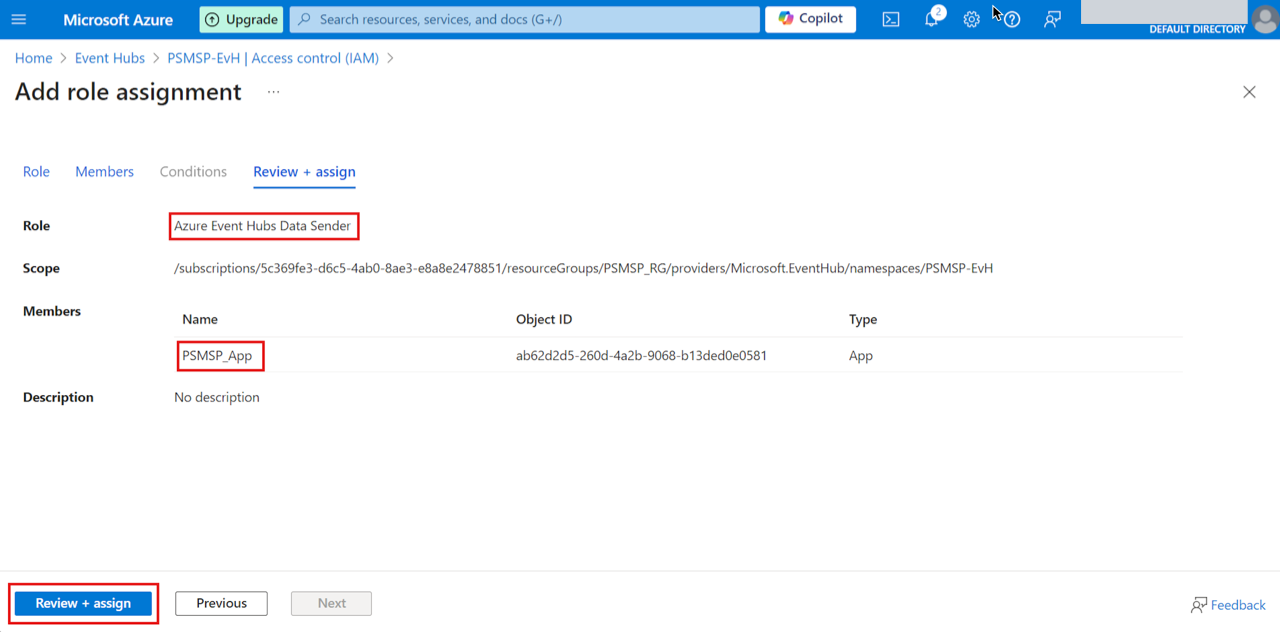Switch to the Role tab
Screen dimensions: 1280x632
point(36,172)
